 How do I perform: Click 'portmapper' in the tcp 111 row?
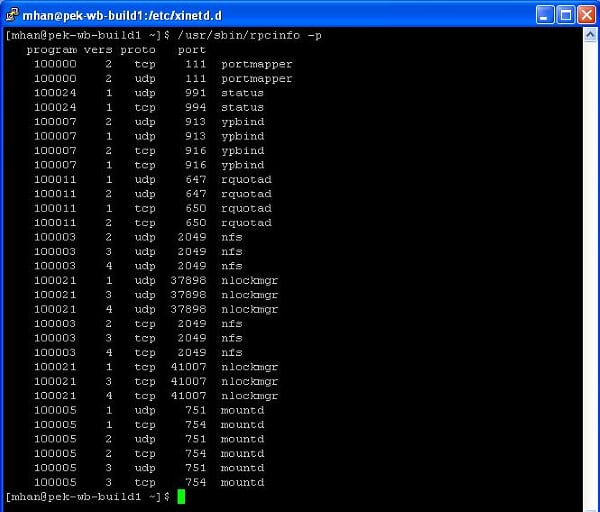coord(257,64)
